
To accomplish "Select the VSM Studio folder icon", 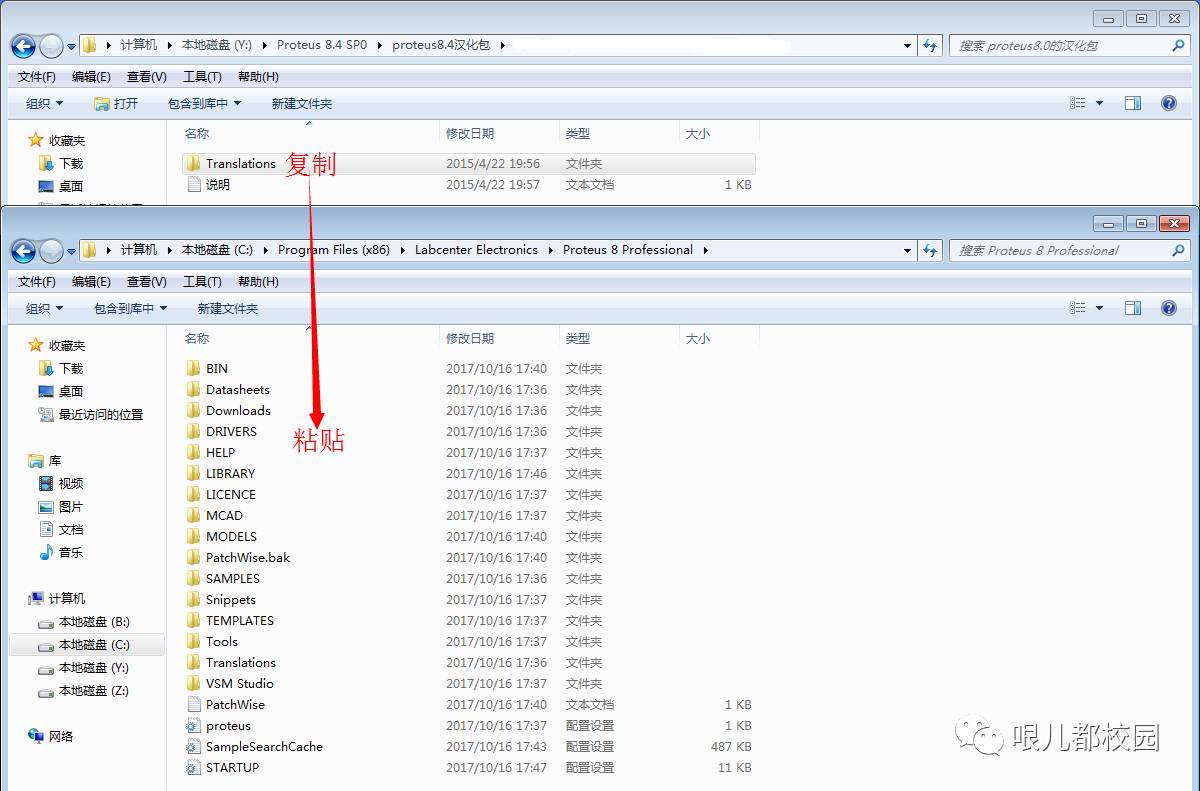I will click(194, 683).
